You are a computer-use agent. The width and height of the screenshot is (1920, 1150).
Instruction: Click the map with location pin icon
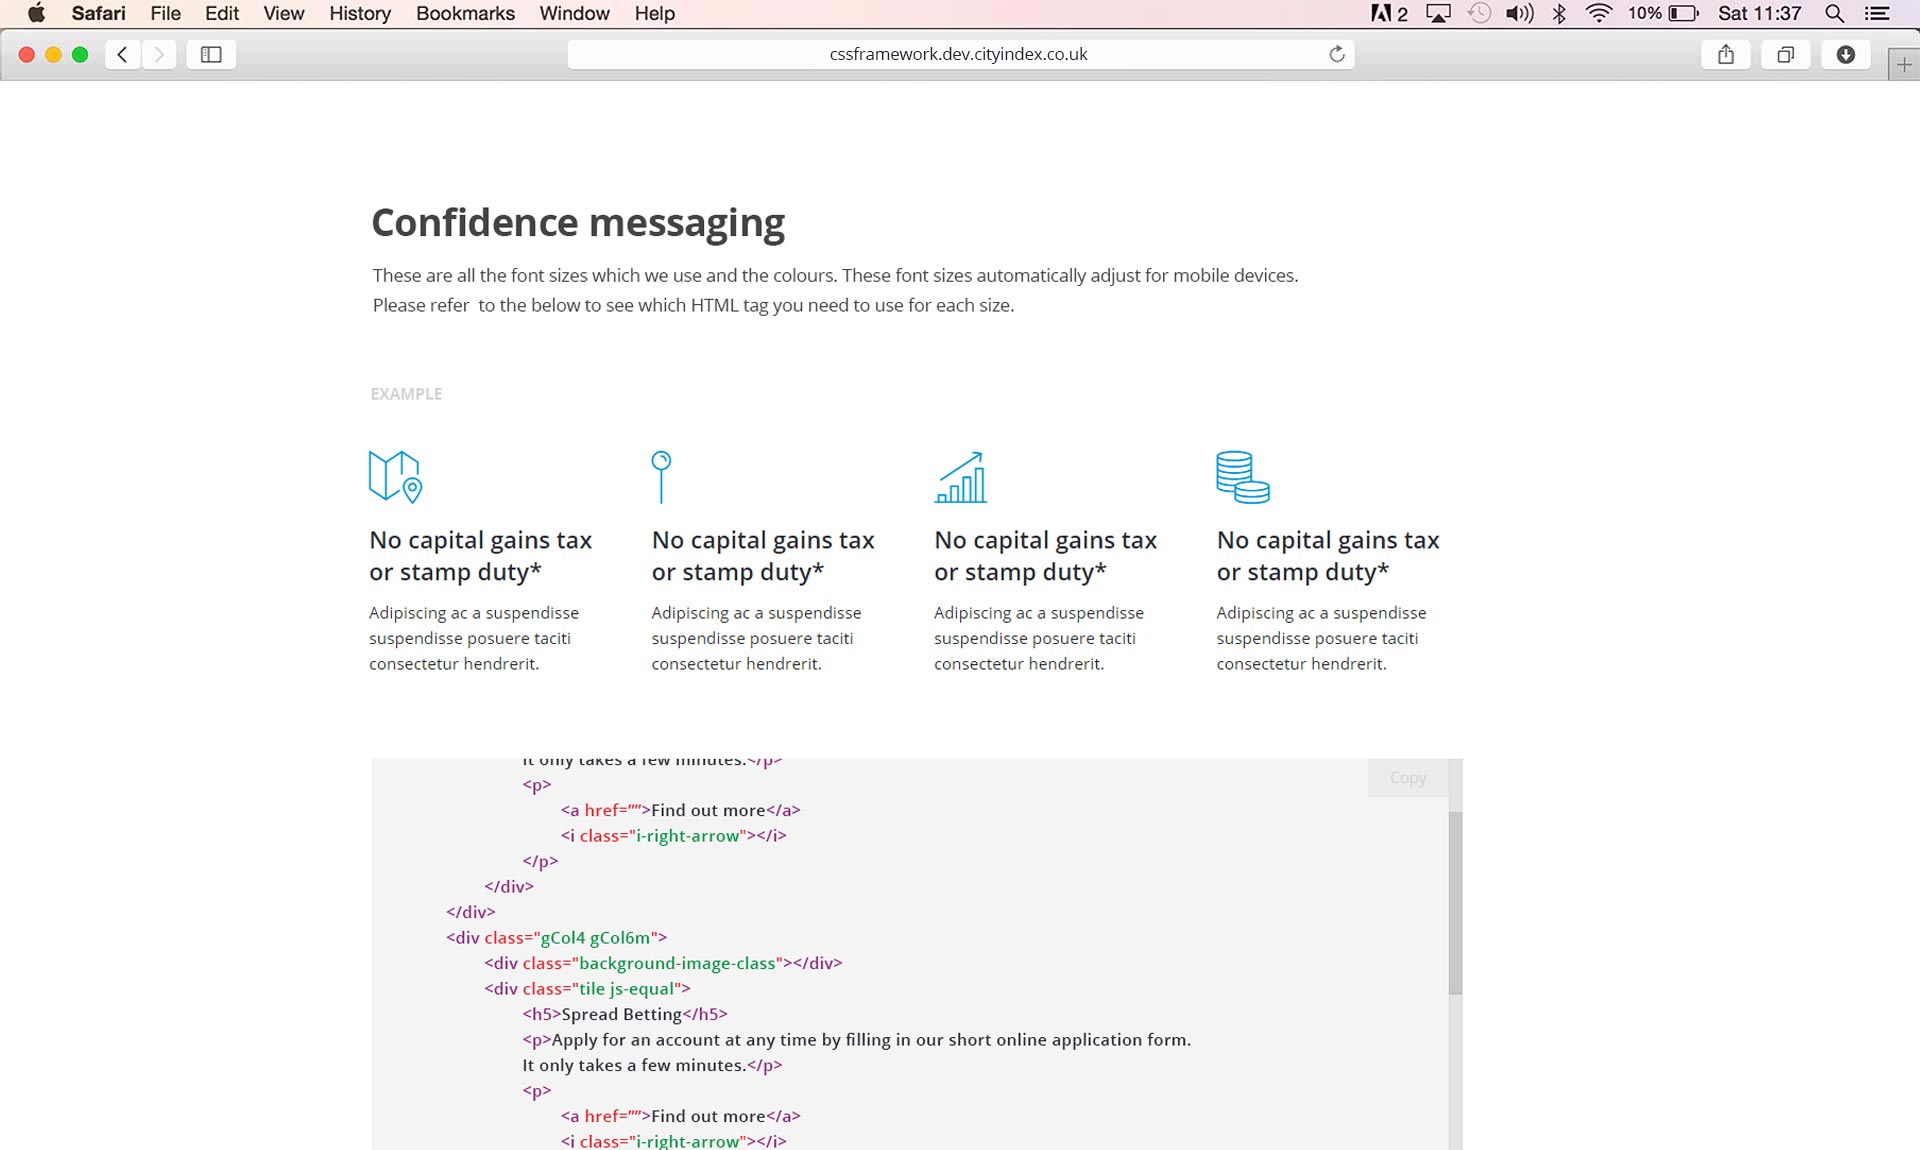pyautogui.click(x=395, y=476)
